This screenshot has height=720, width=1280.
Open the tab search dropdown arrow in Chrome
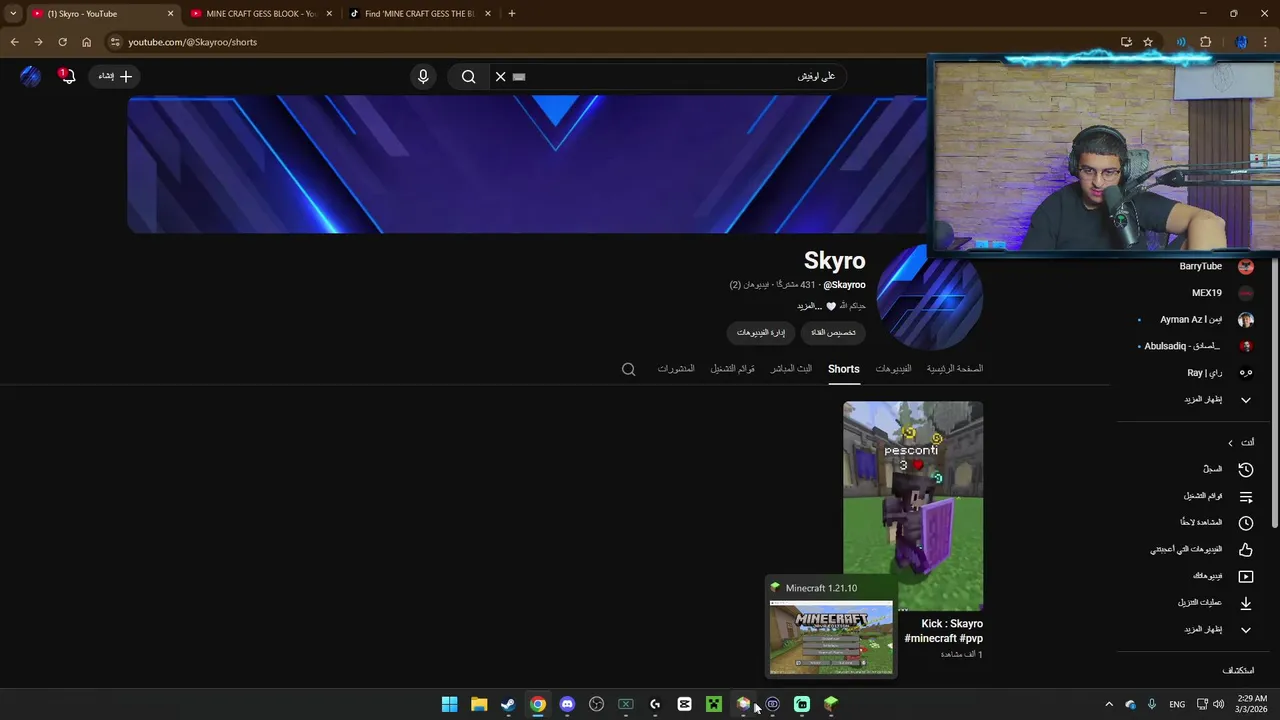(13, 14)
